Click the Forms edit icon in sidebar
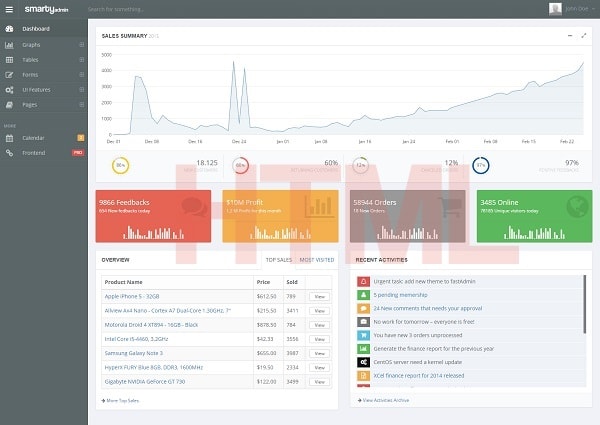Viewport: 600px width, 425px height. pos(9,75)
